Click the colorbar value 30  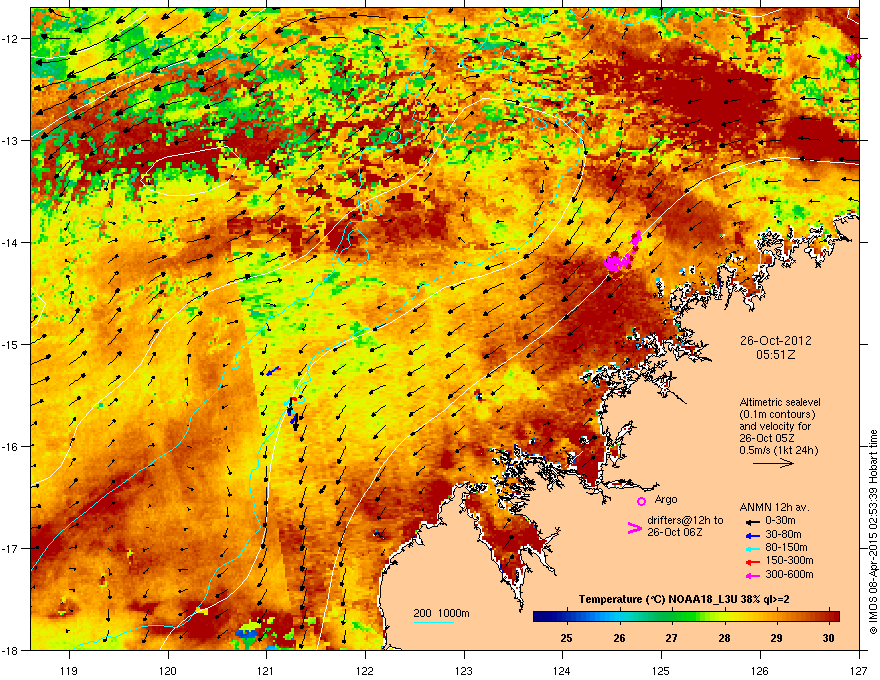click(x=828, y=638)
